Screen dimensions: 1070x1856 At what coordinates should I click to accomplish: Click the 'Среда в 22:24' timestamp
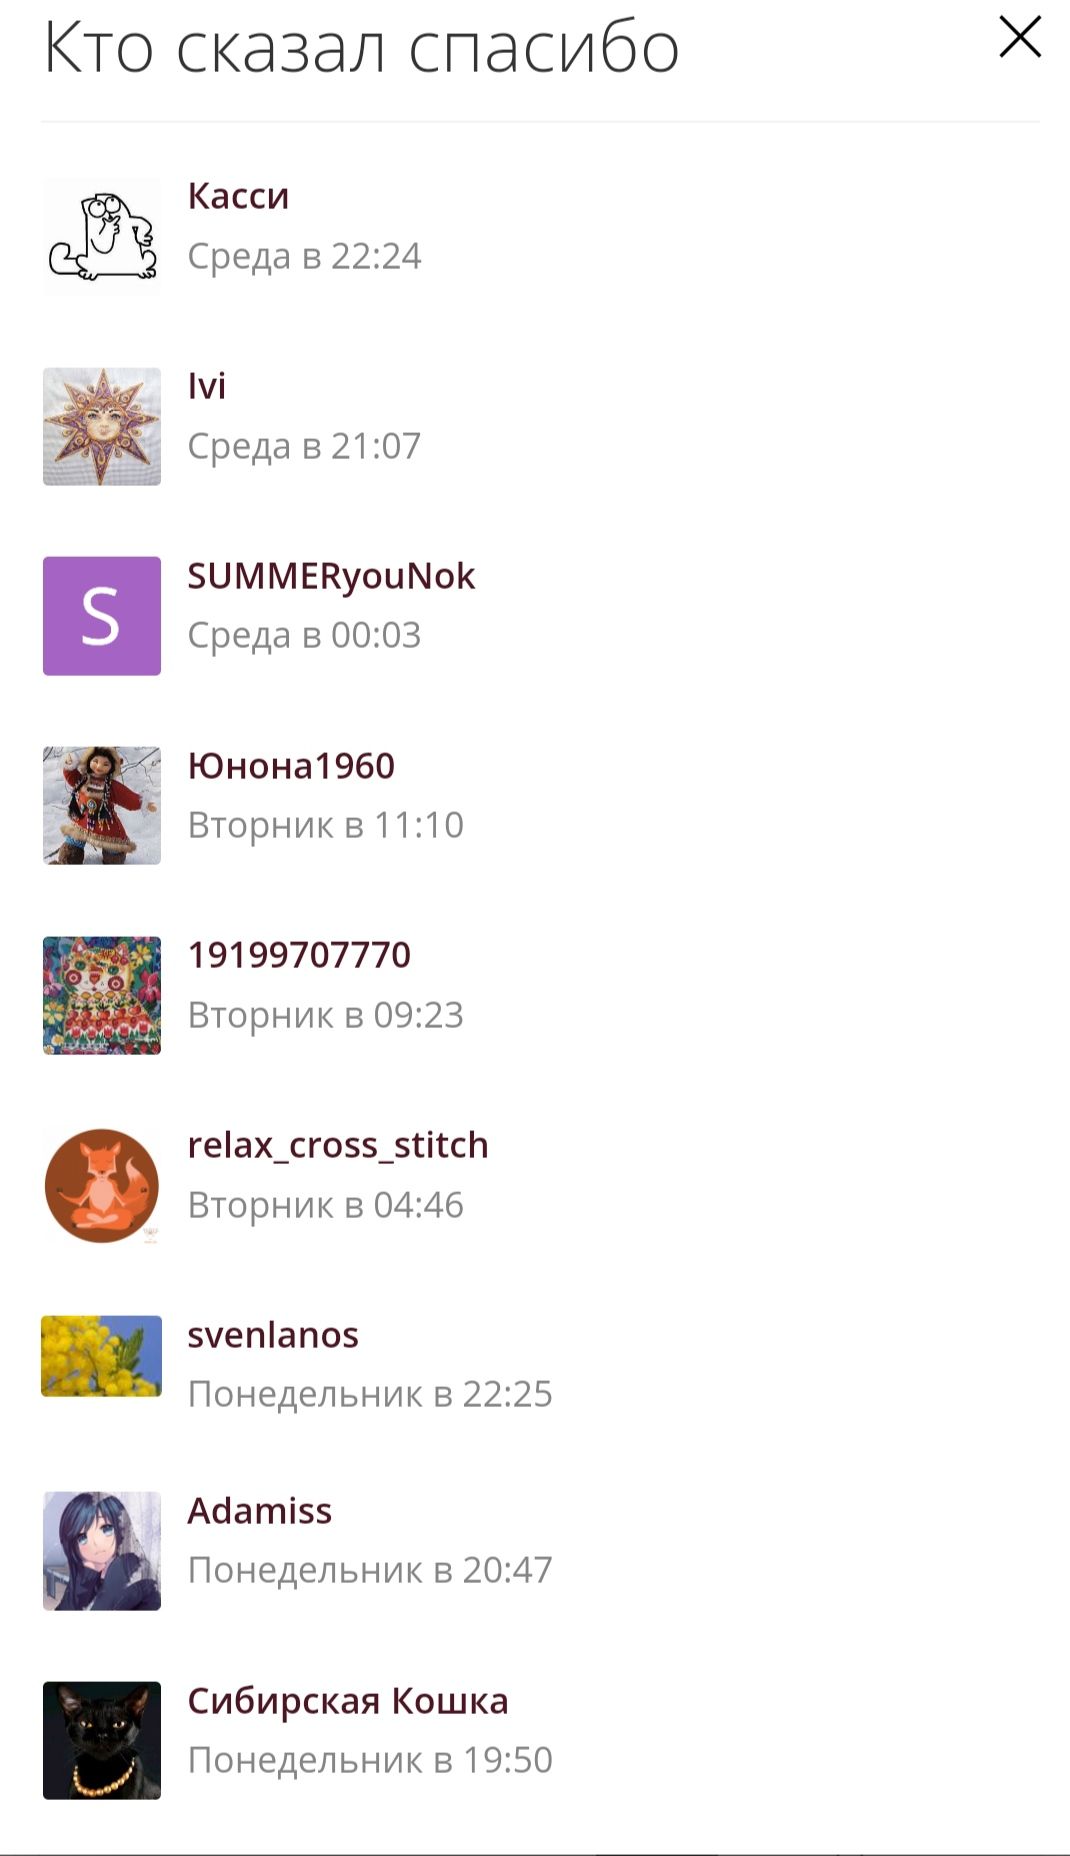click(x=304, y=256)
